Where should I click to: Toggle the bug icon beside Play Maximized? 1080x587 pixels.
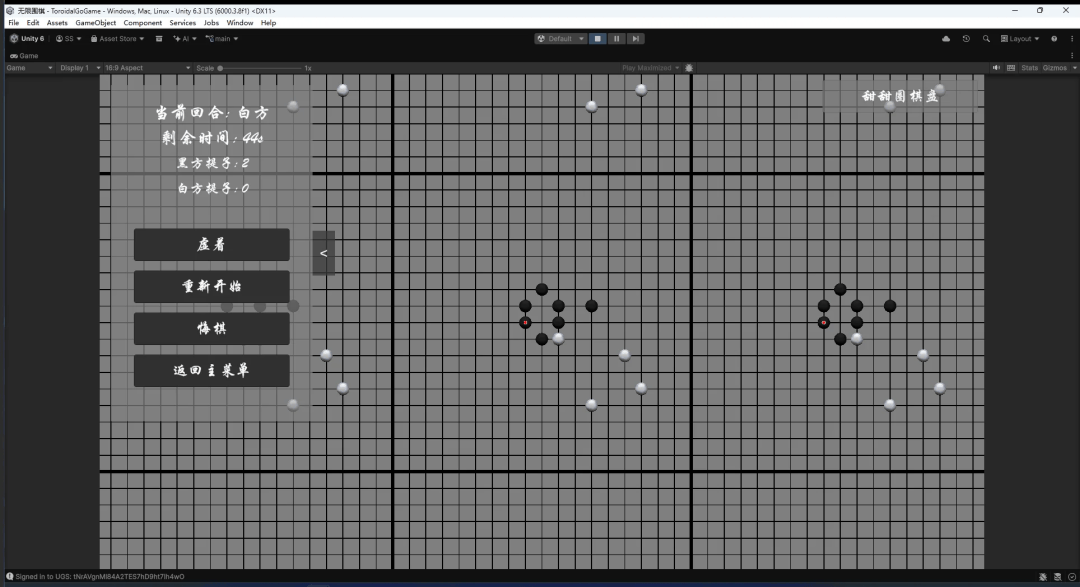(689, 68)
